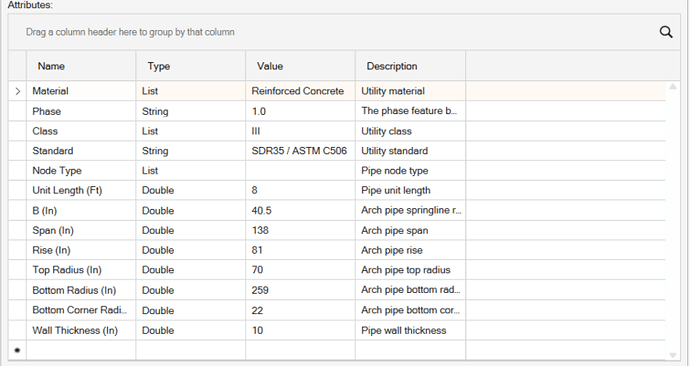Select the Material name cell
This screenshot has height=366, width=690.
[x=81, y=91]
